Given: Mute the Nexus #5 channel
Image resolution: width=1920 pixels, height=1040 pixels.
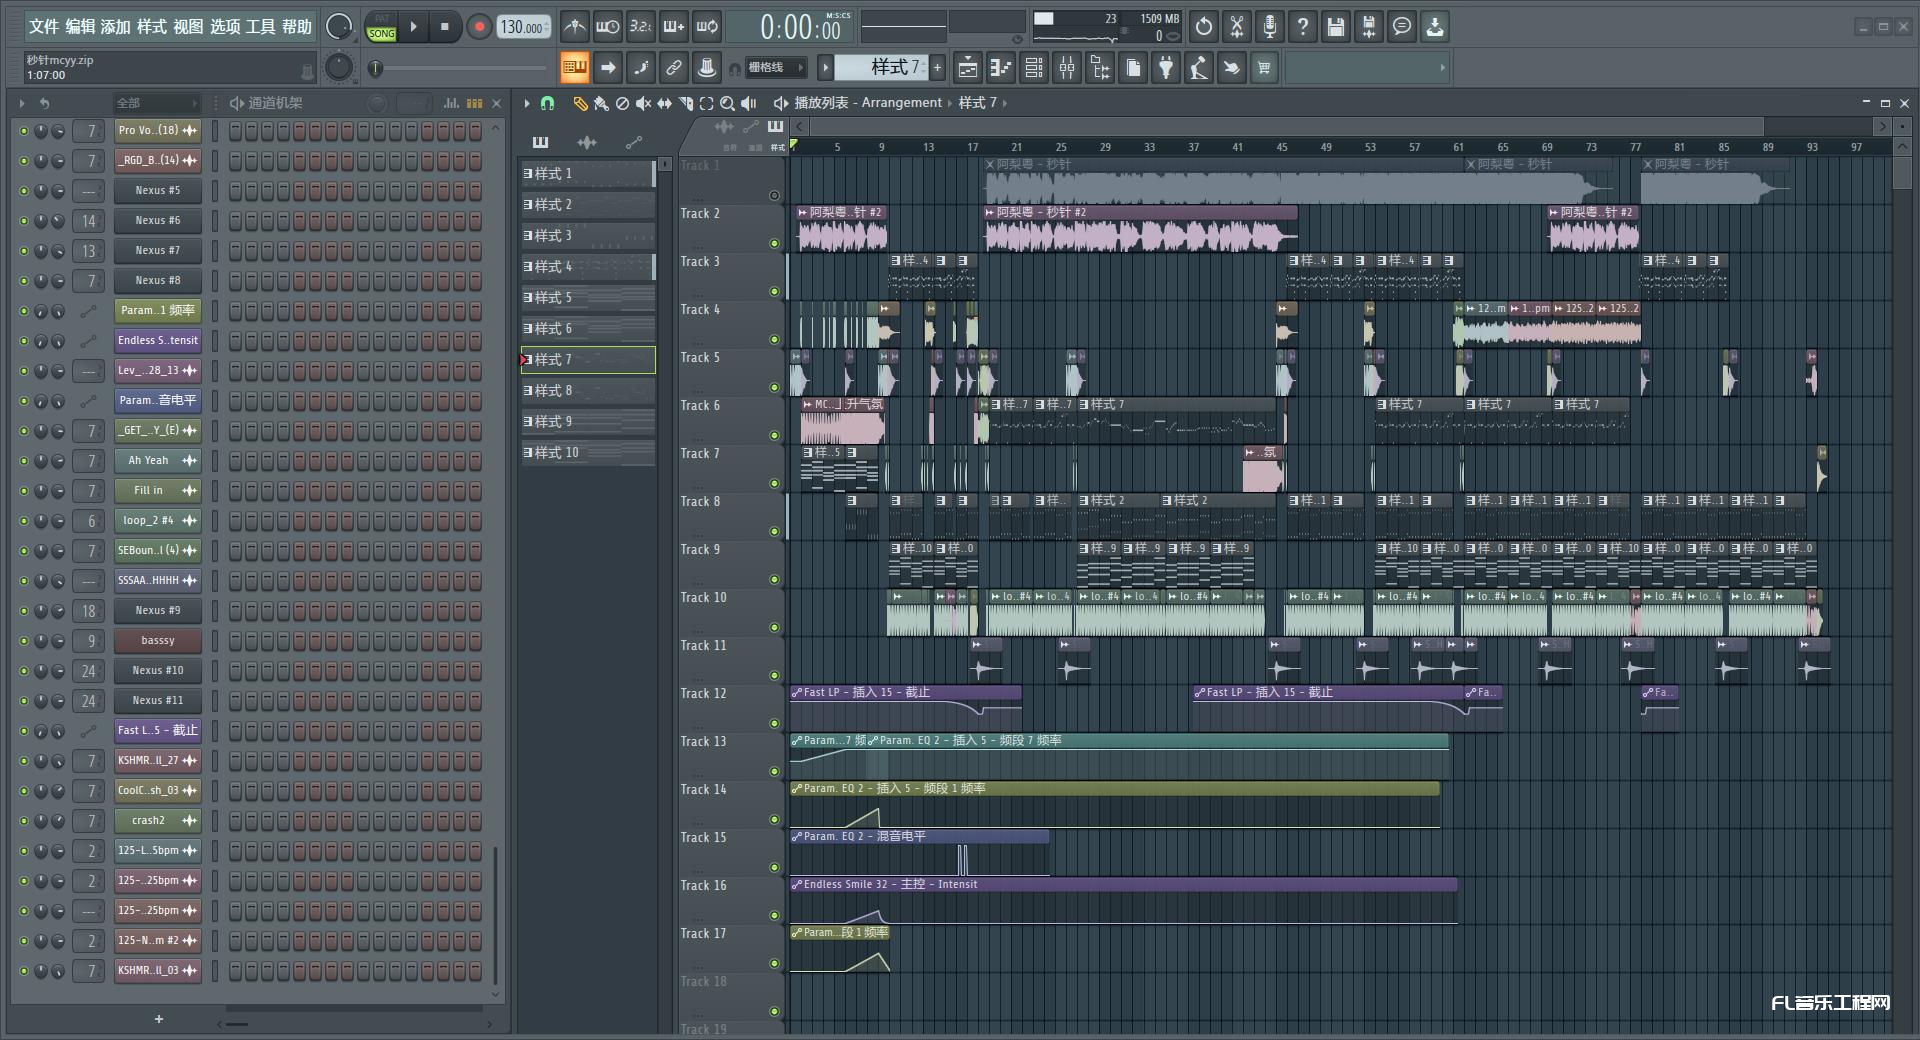Looking at the screenshot, I should tap(24, 191).
